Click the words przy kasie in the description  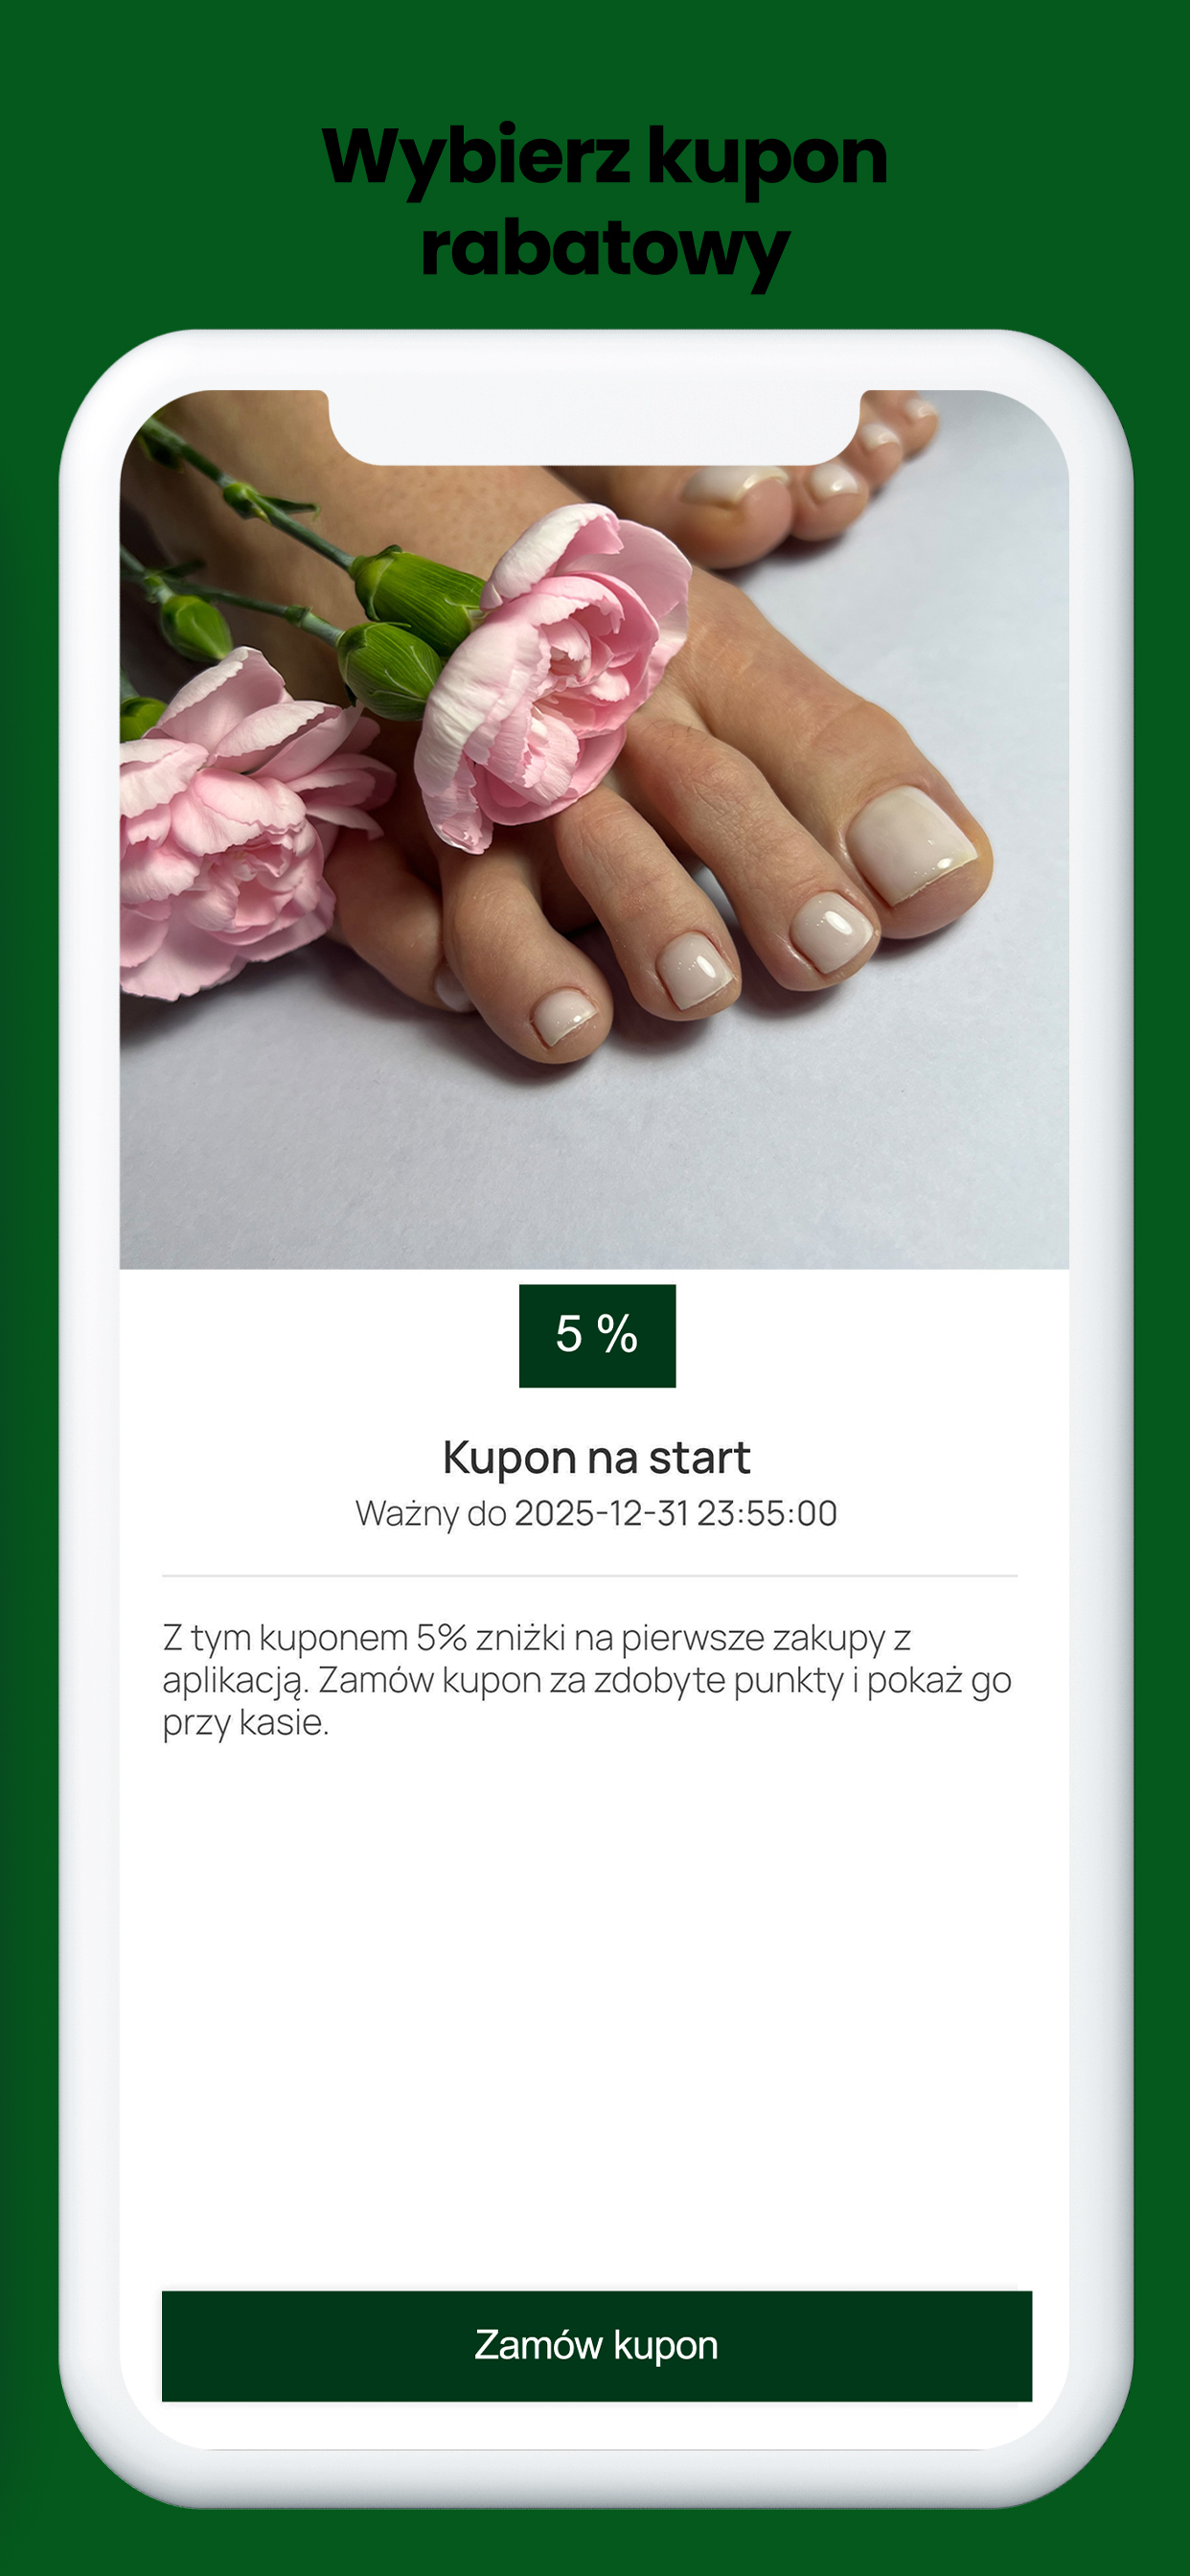(245, 1723)
